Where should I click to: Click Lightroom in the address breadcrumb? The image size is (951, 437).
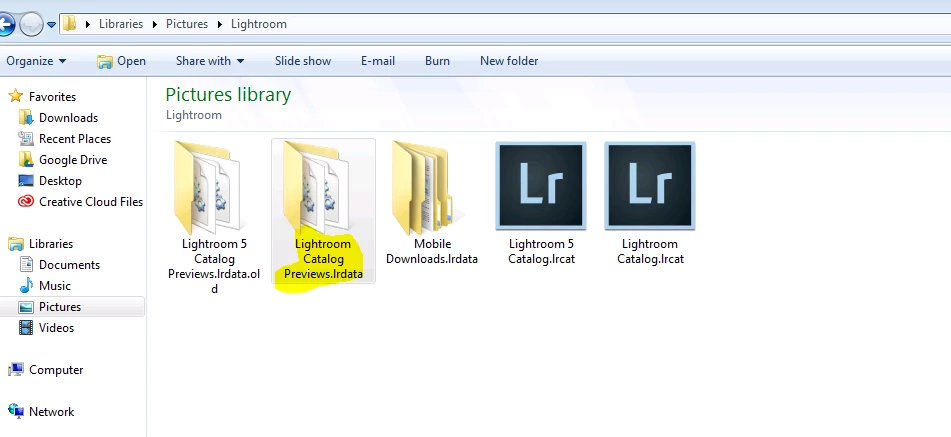click(258, 24)
